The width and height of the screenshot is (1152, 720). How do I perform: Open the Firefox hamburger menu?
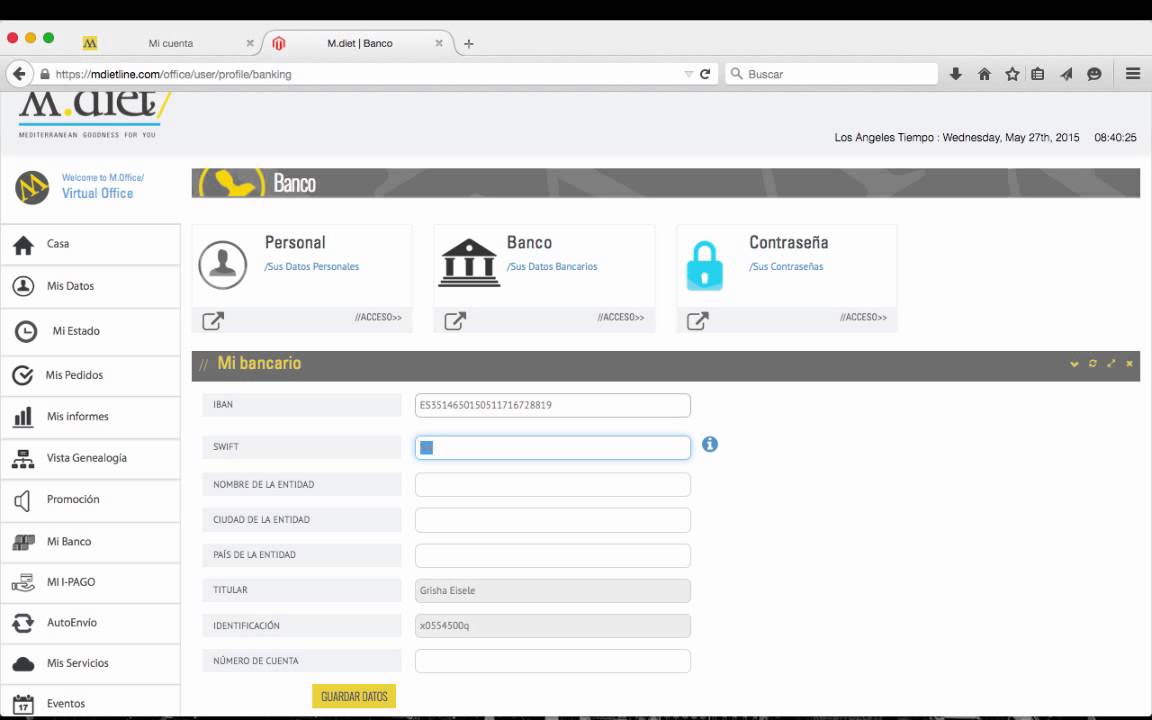click(1132, 73)
